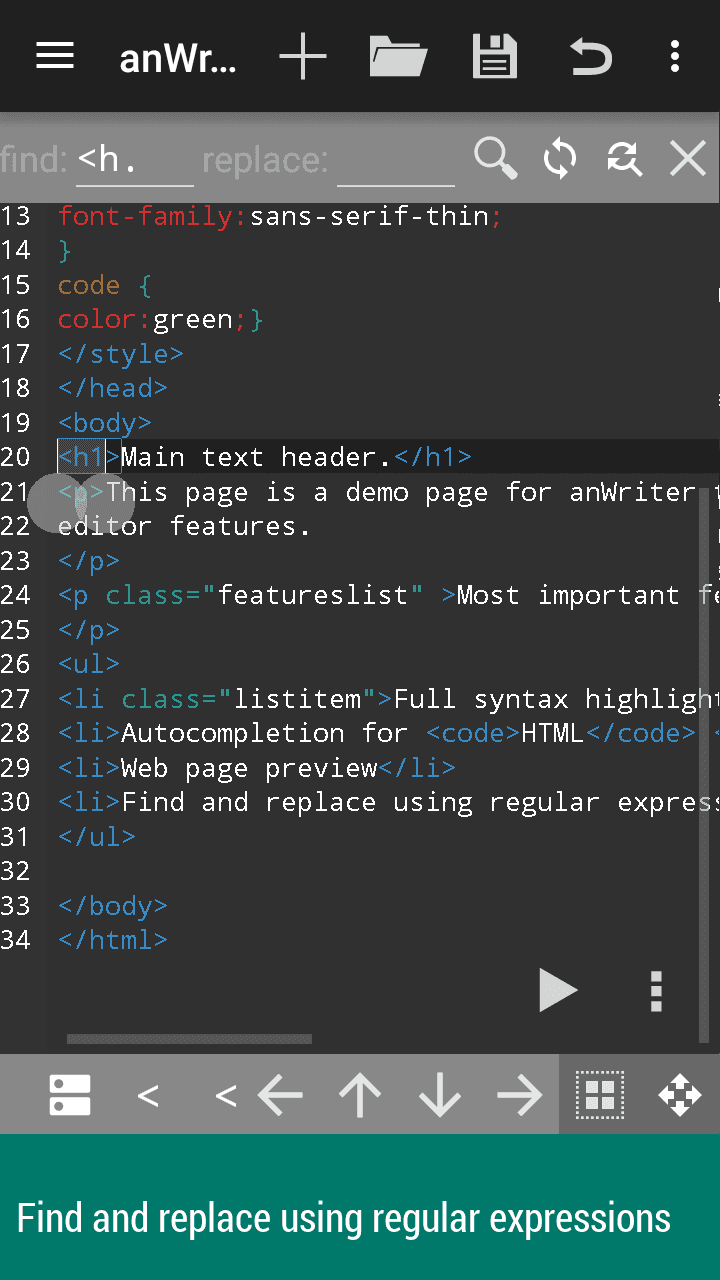Move the cursor left with the arrow key
The height and width of the screenshot is (1280, 720).
280,1096
